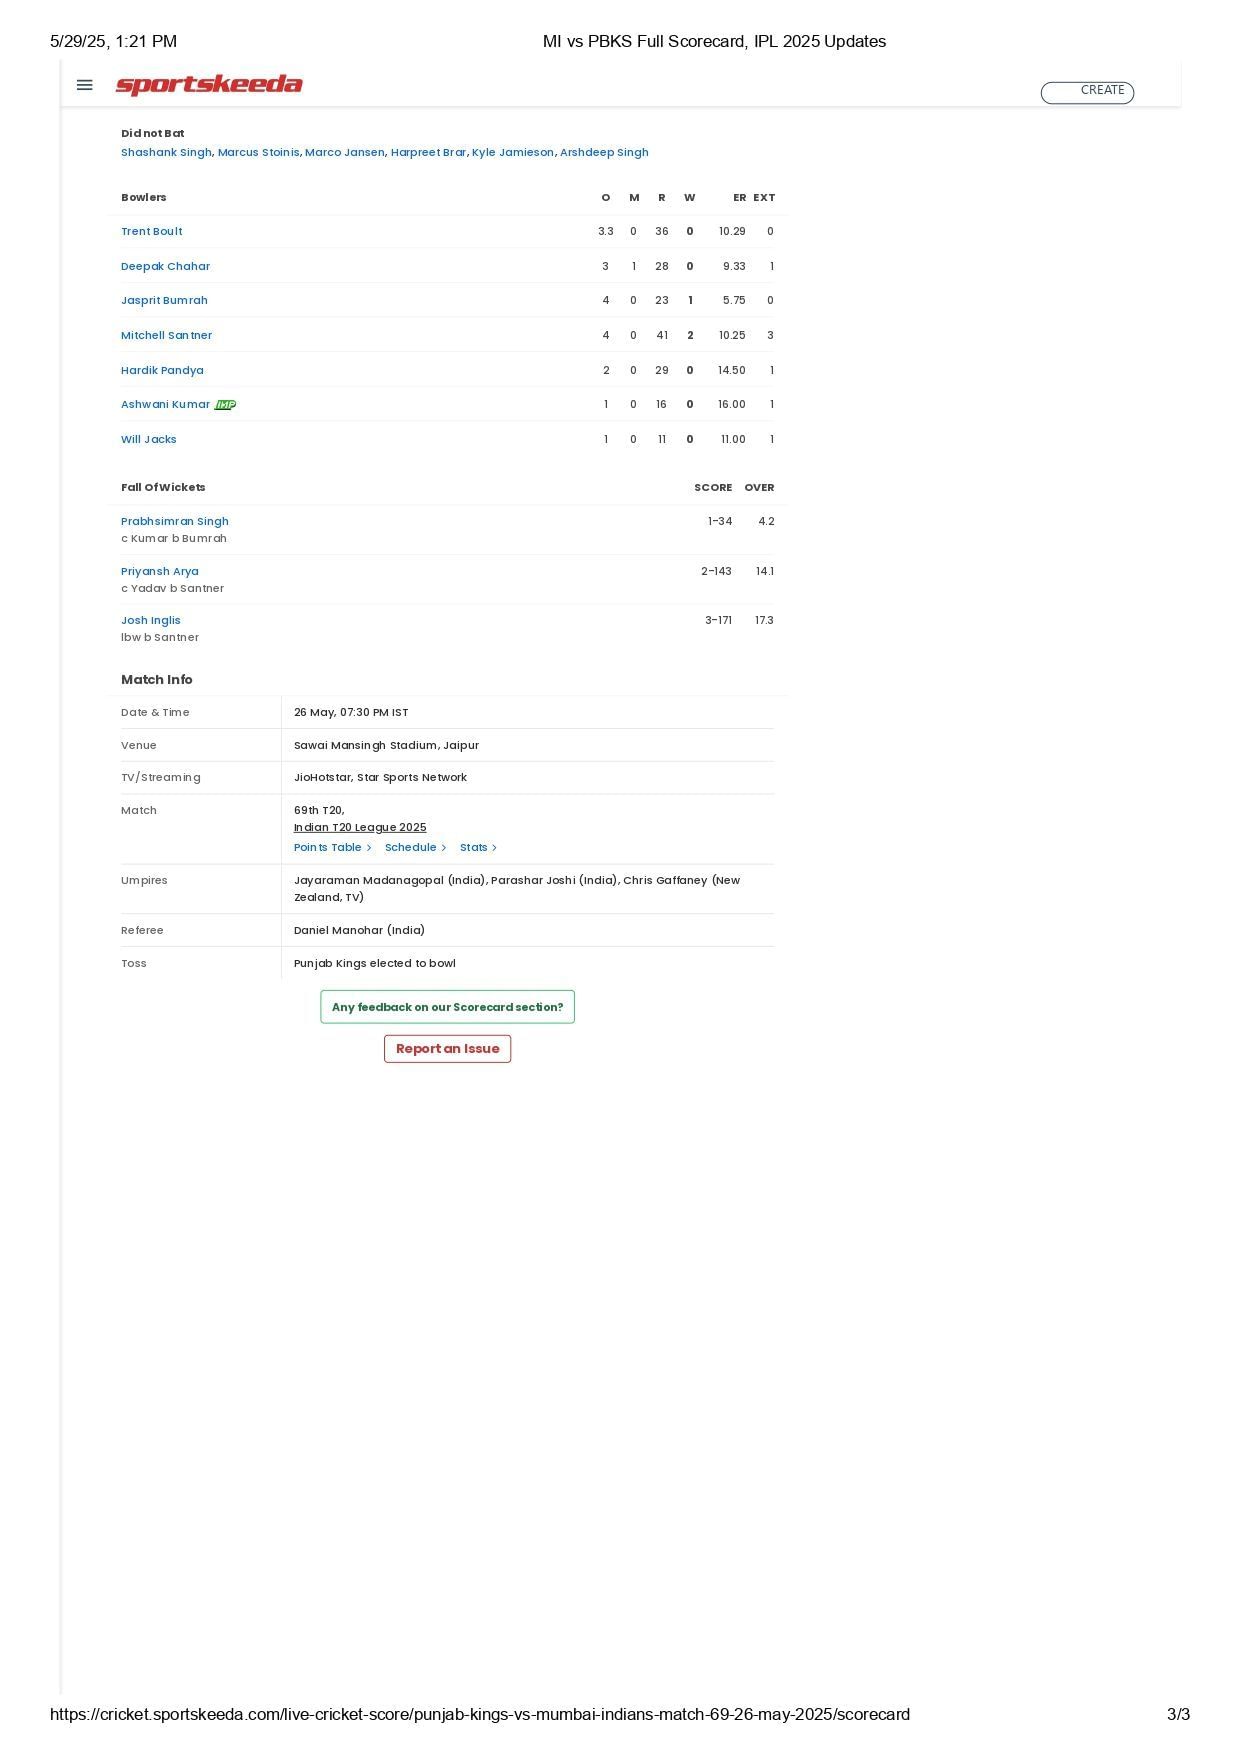Open the Stats link
Image resolution: width=1240 pixels, height=1754 pixels.
click(478, 848)
